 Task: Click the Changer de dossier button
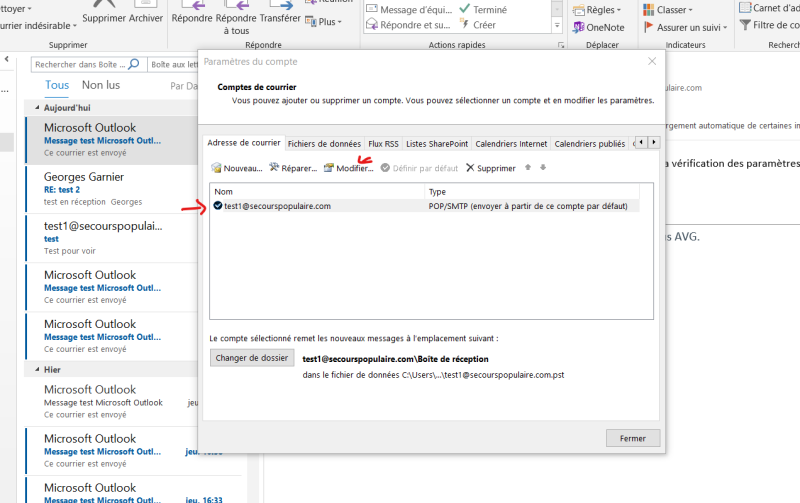click(x=252, y=358)
